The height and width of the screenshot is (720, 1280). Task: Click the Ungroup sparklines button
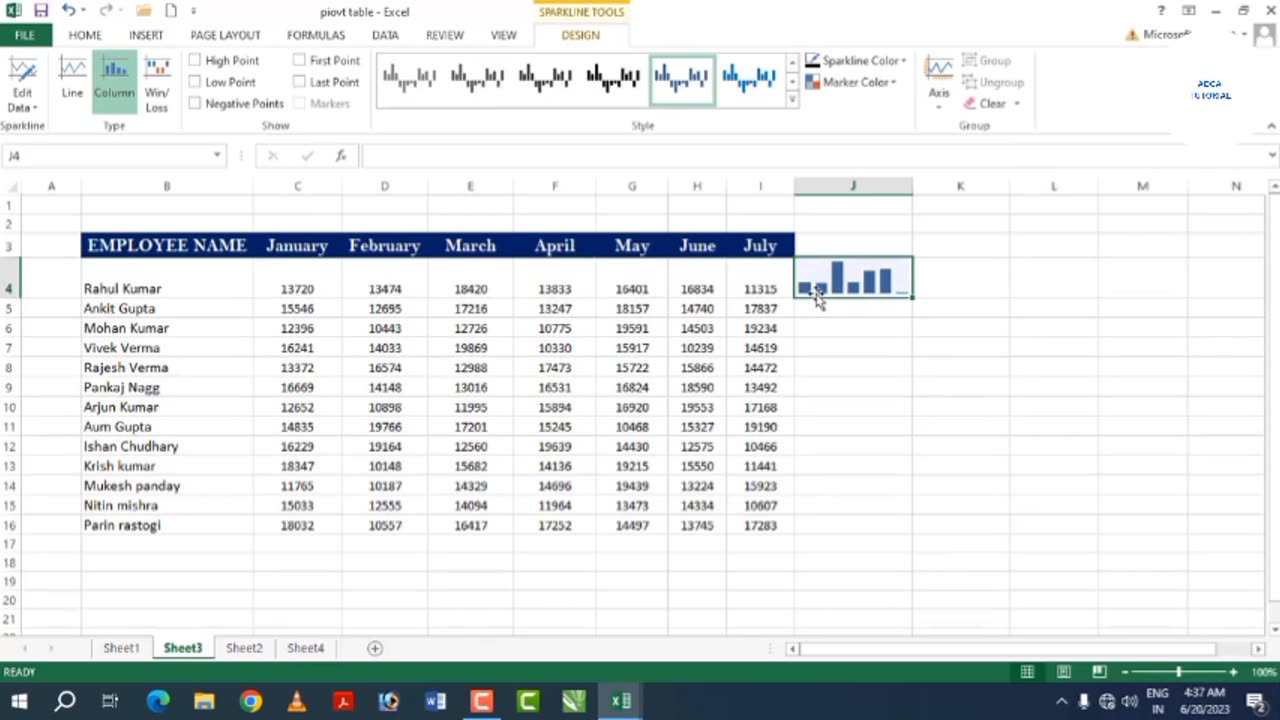[993, 82]
